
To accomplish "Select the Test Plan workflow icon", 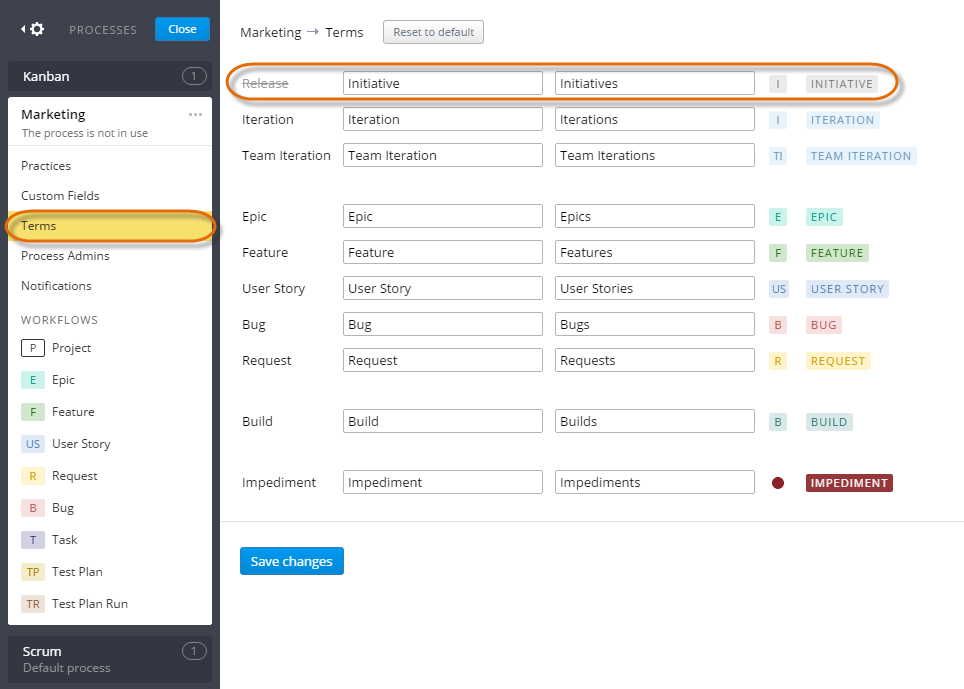I will [x=31, y=571].
